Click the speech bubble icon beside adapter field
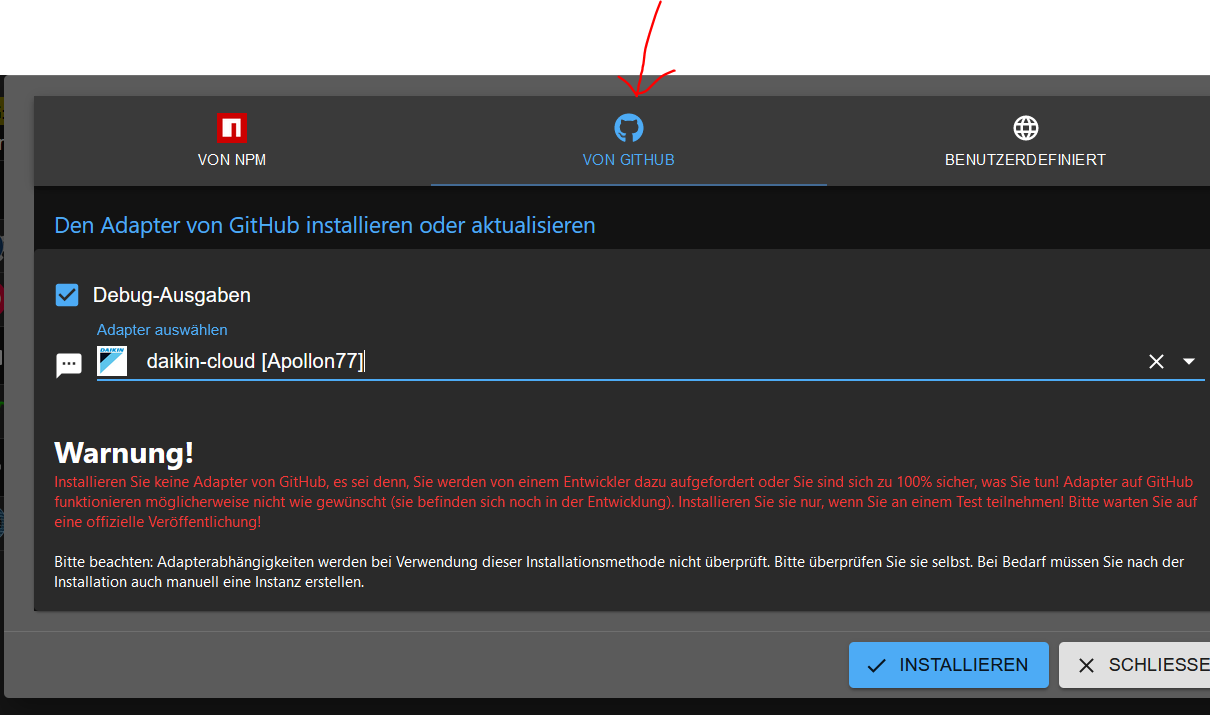1210x715 pixels. 69,365
